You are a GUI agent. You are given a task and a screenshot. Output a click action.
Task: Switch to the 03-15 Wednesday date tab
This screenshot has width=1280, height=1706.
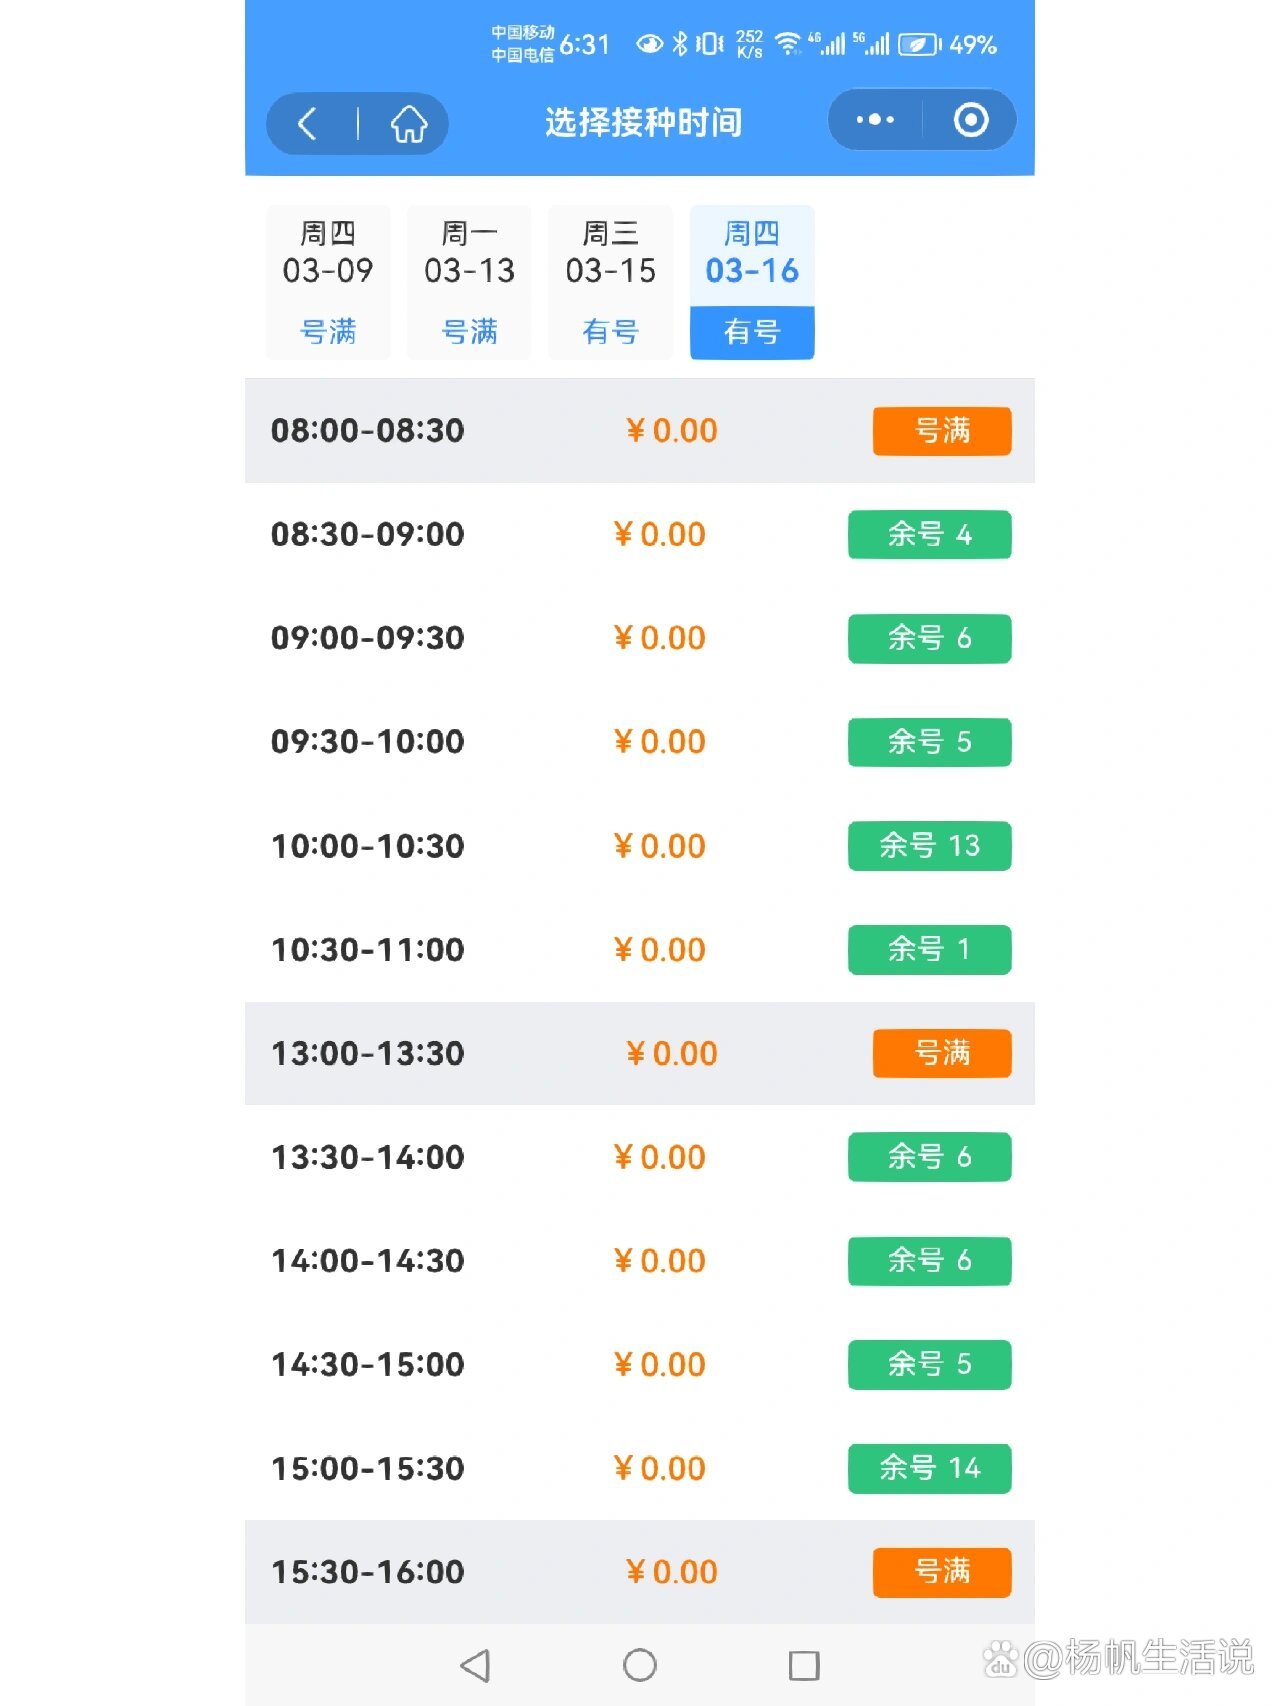610,282
